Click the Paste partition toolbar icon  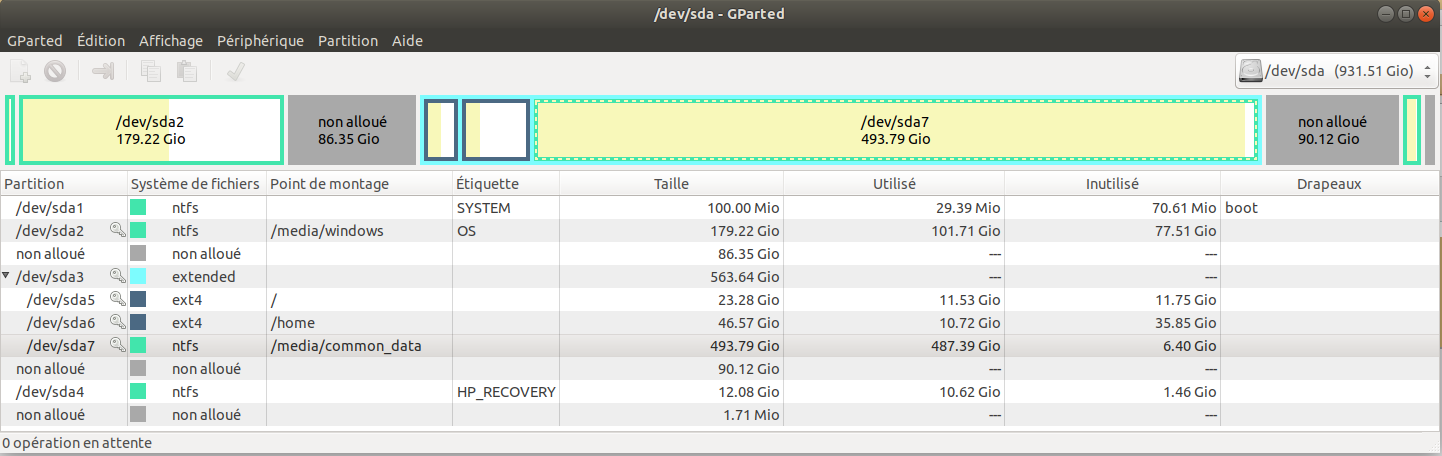pos(186,71)
